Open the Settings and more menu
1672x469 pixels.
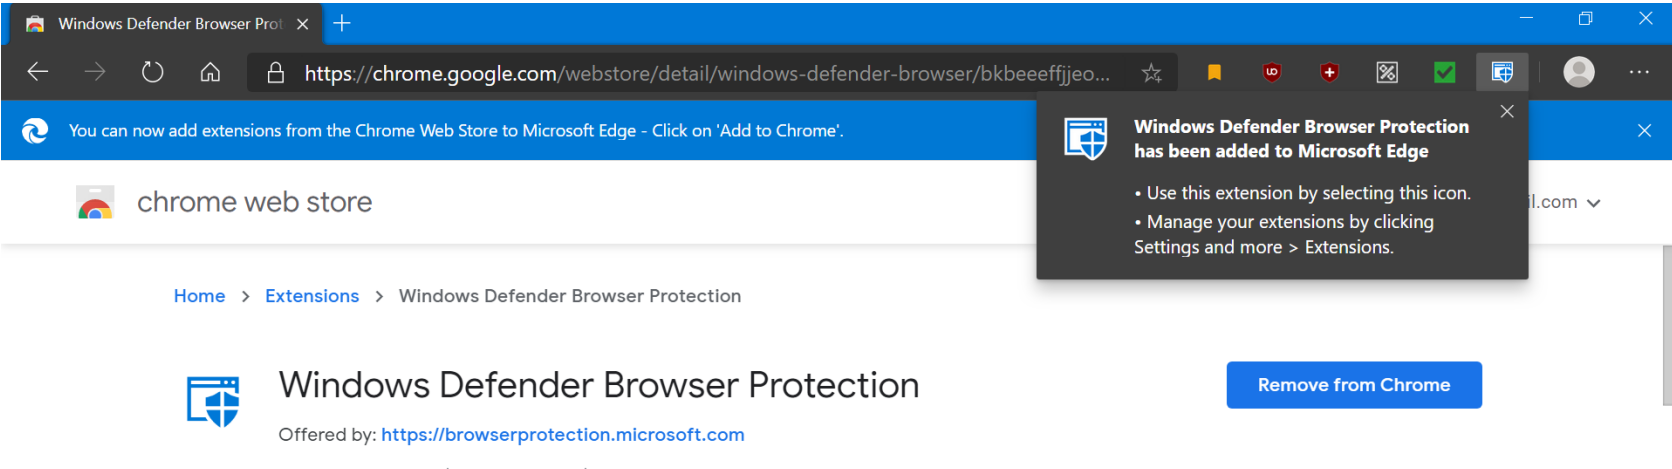(x=1639, y=72)
